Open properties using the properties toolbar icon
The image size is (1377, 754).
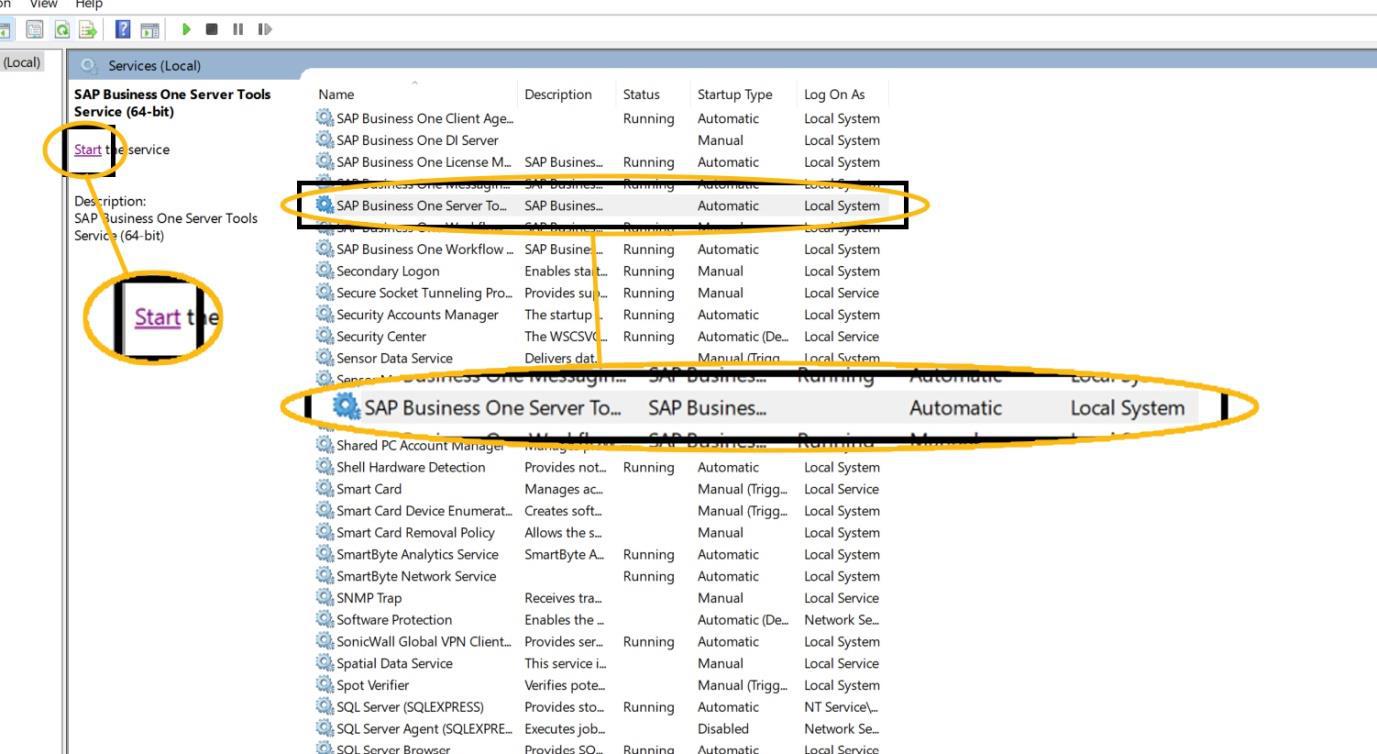[33, 29]
